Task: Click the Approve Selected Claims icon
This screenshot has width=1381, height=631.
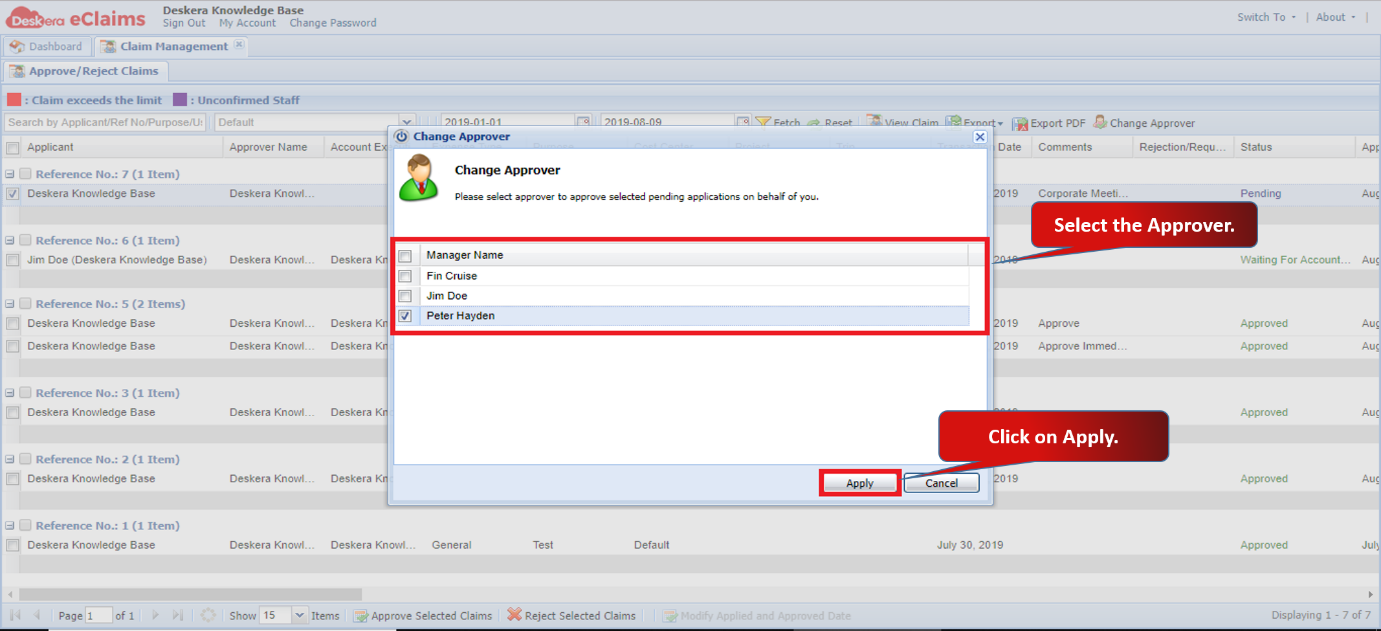Action: point(361,616)
